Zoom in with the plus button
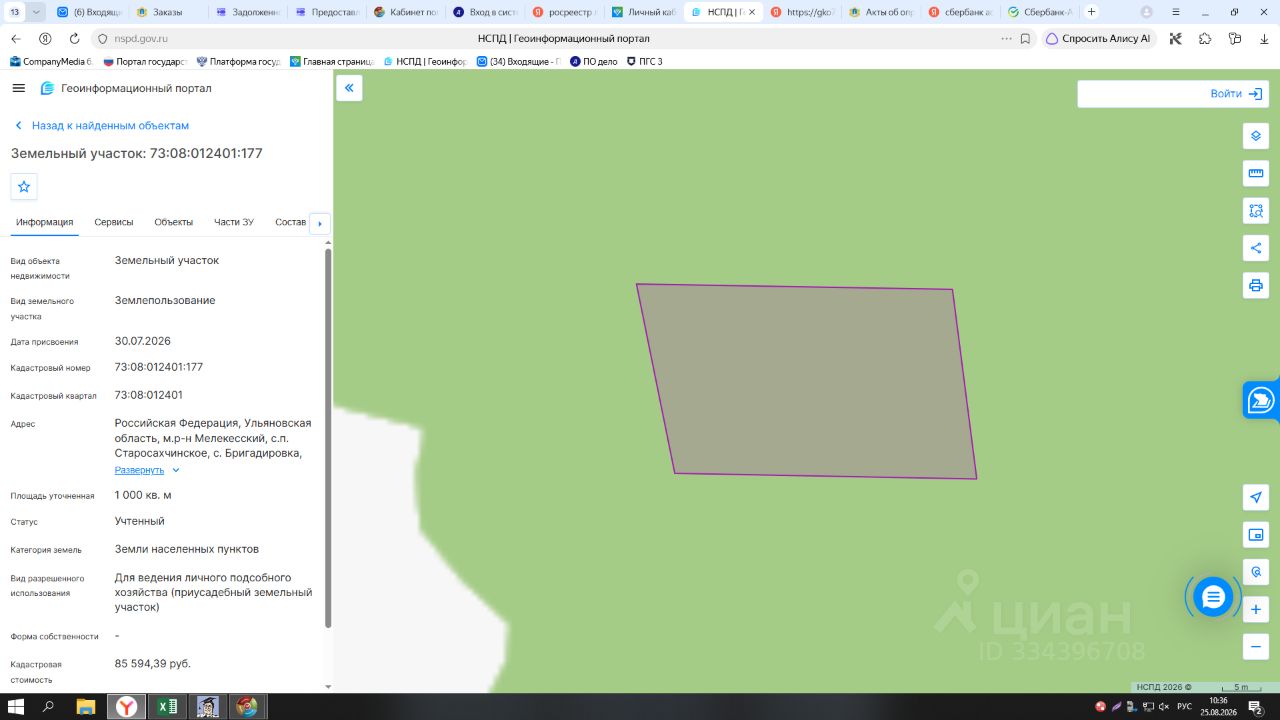Image resolution: width=1280 pixels, height=720 pixels. click(x=1256, y=609)
